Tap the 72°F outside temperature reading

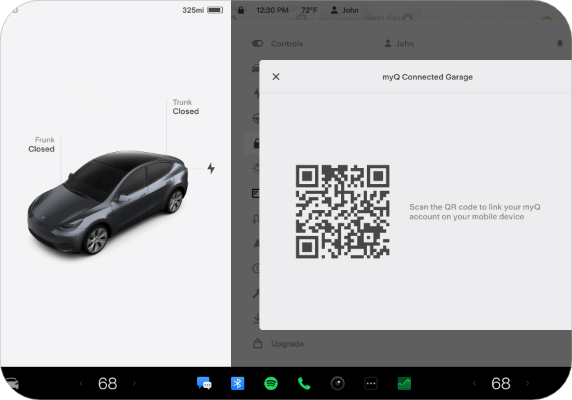pos(309,10)
